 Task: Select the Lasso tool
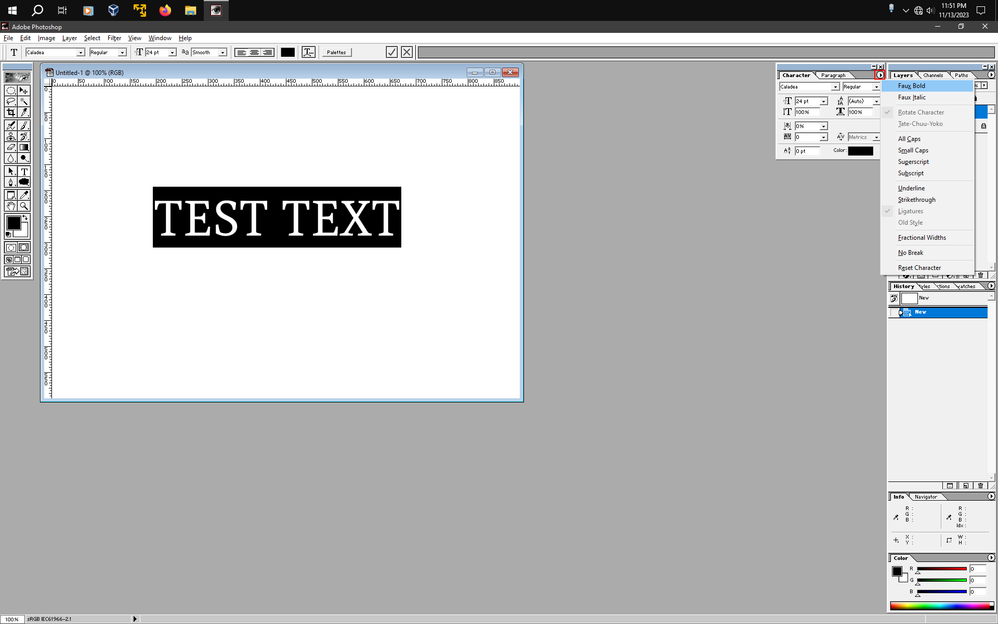click(9, 100)
